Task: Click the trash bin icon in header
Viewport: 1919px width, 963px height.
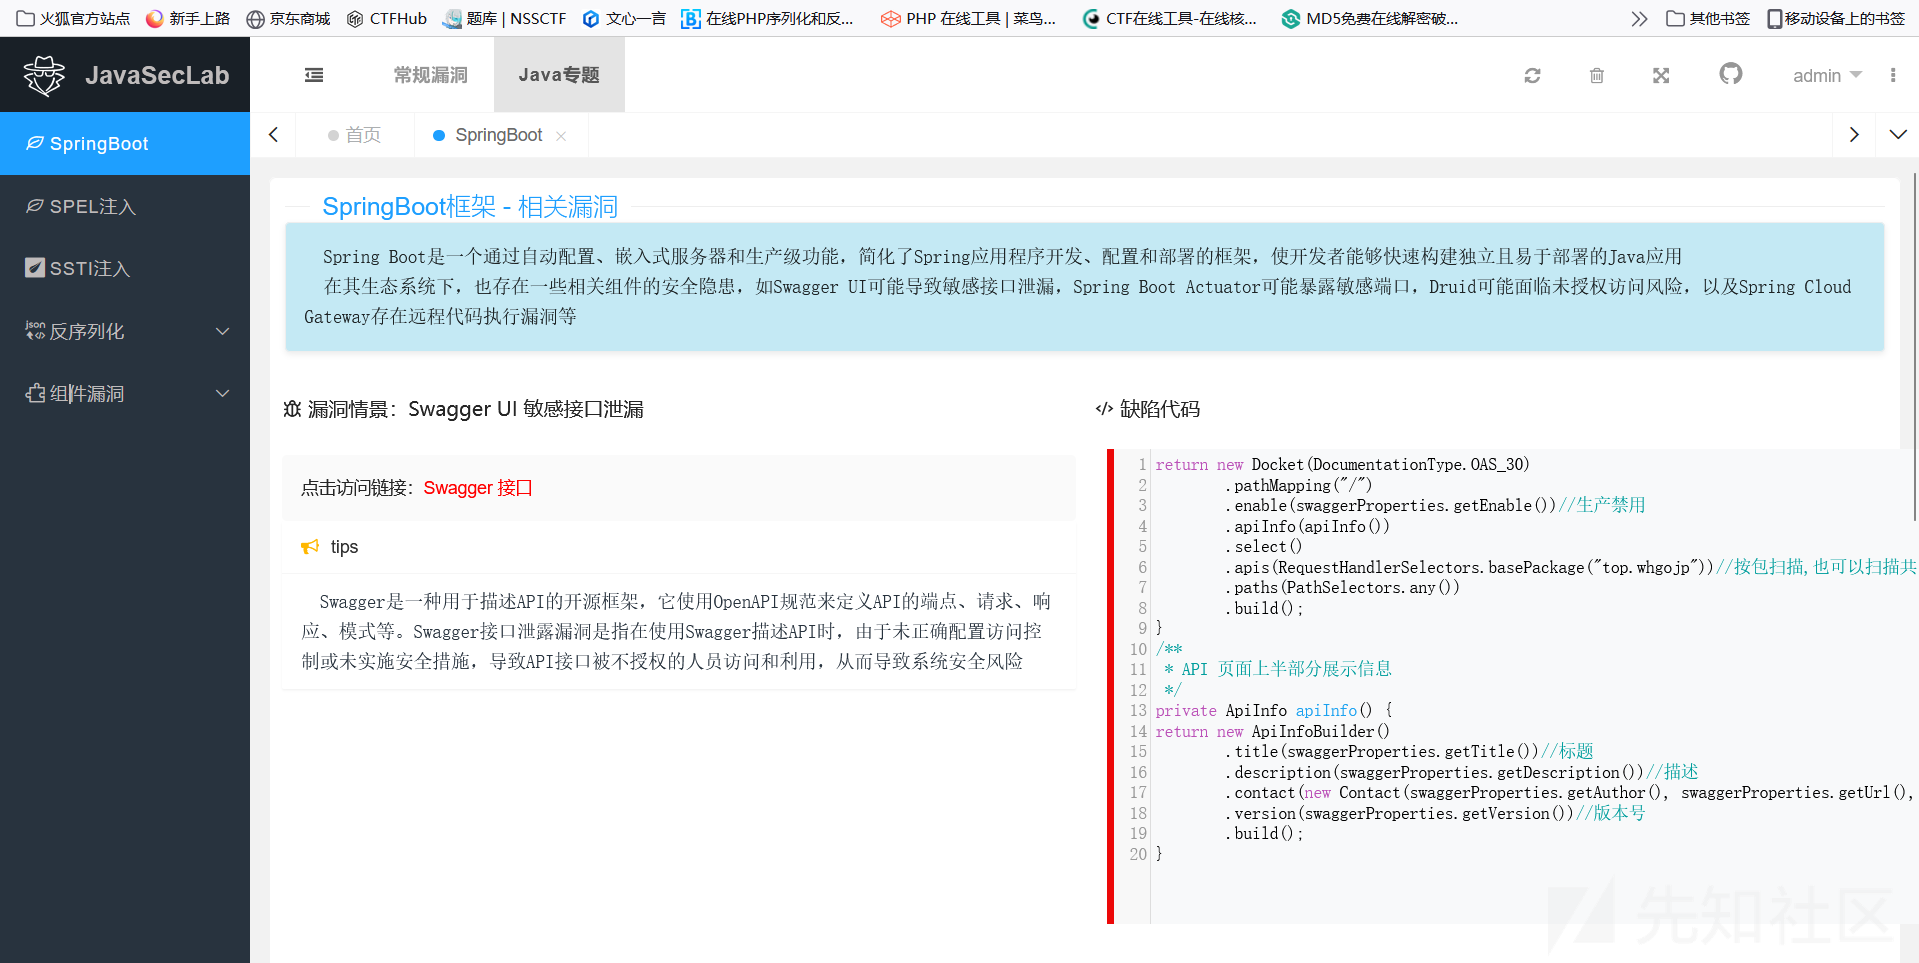Action: click(1597, 76)
